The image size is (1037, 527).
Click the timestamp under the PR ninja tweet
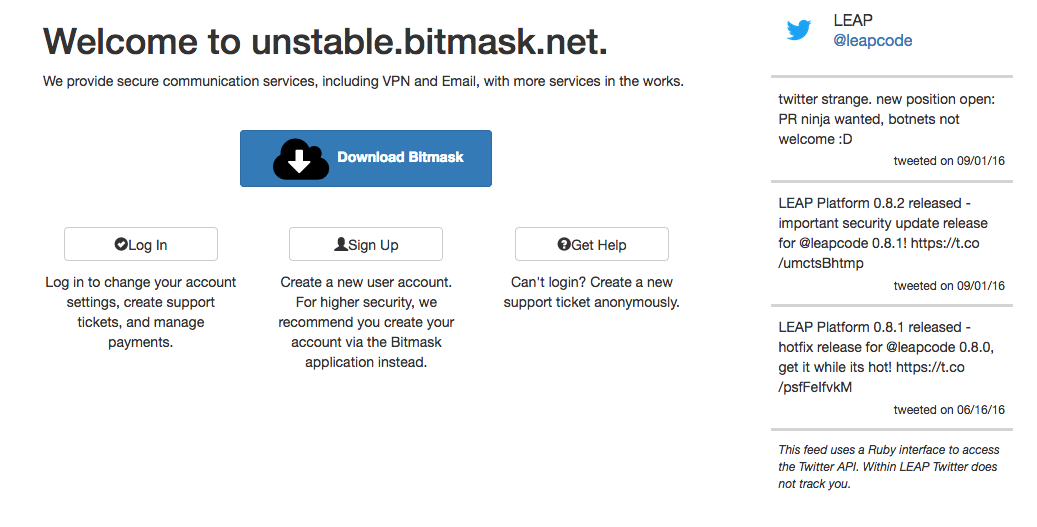[x=949, y=161]
